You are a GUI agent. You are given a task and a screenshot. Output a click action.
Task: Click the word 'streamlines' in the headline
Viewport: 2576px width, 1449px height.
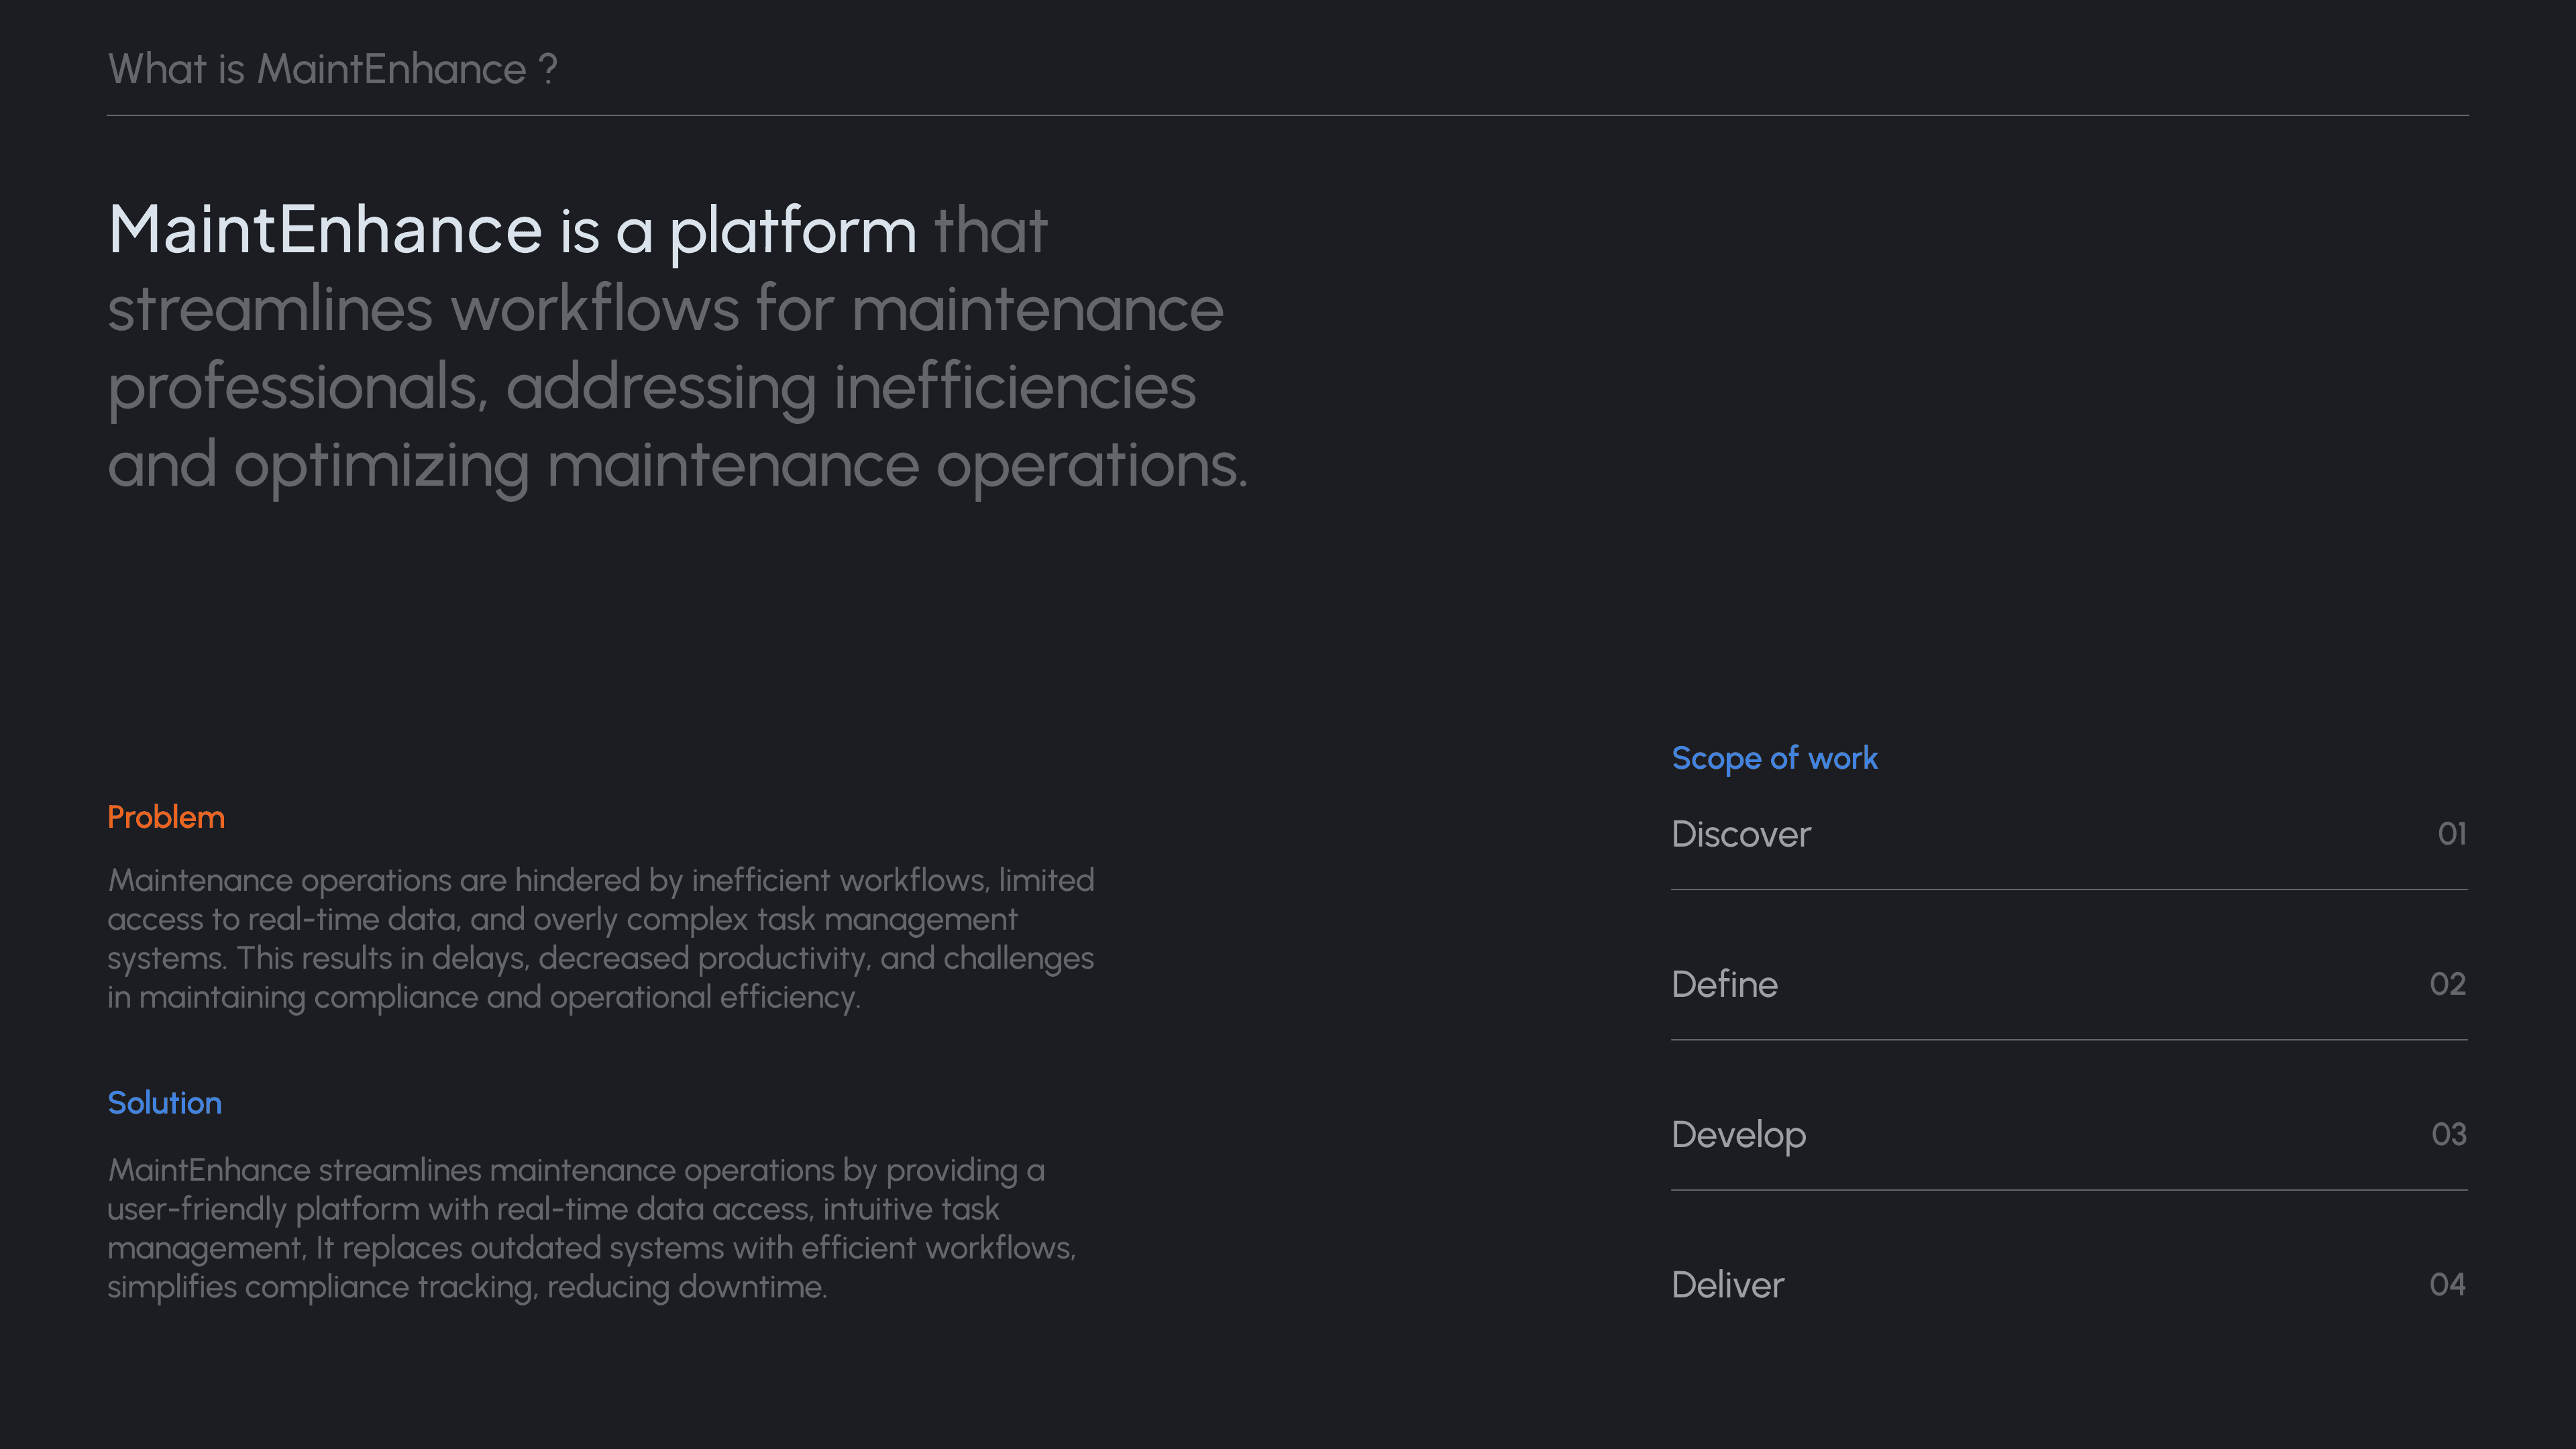(270, 309)
